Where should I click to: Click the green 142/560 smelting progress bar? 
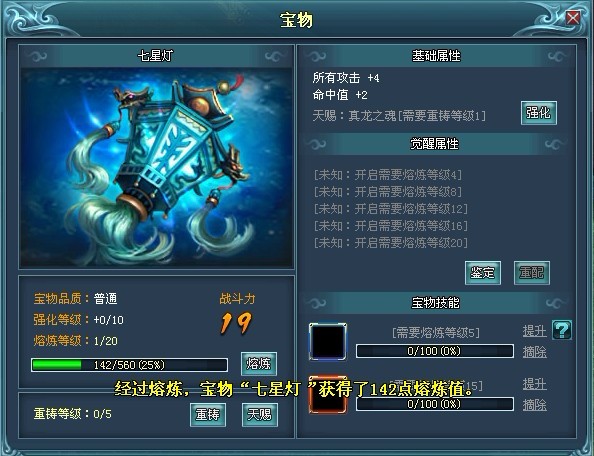pos(130,365)
